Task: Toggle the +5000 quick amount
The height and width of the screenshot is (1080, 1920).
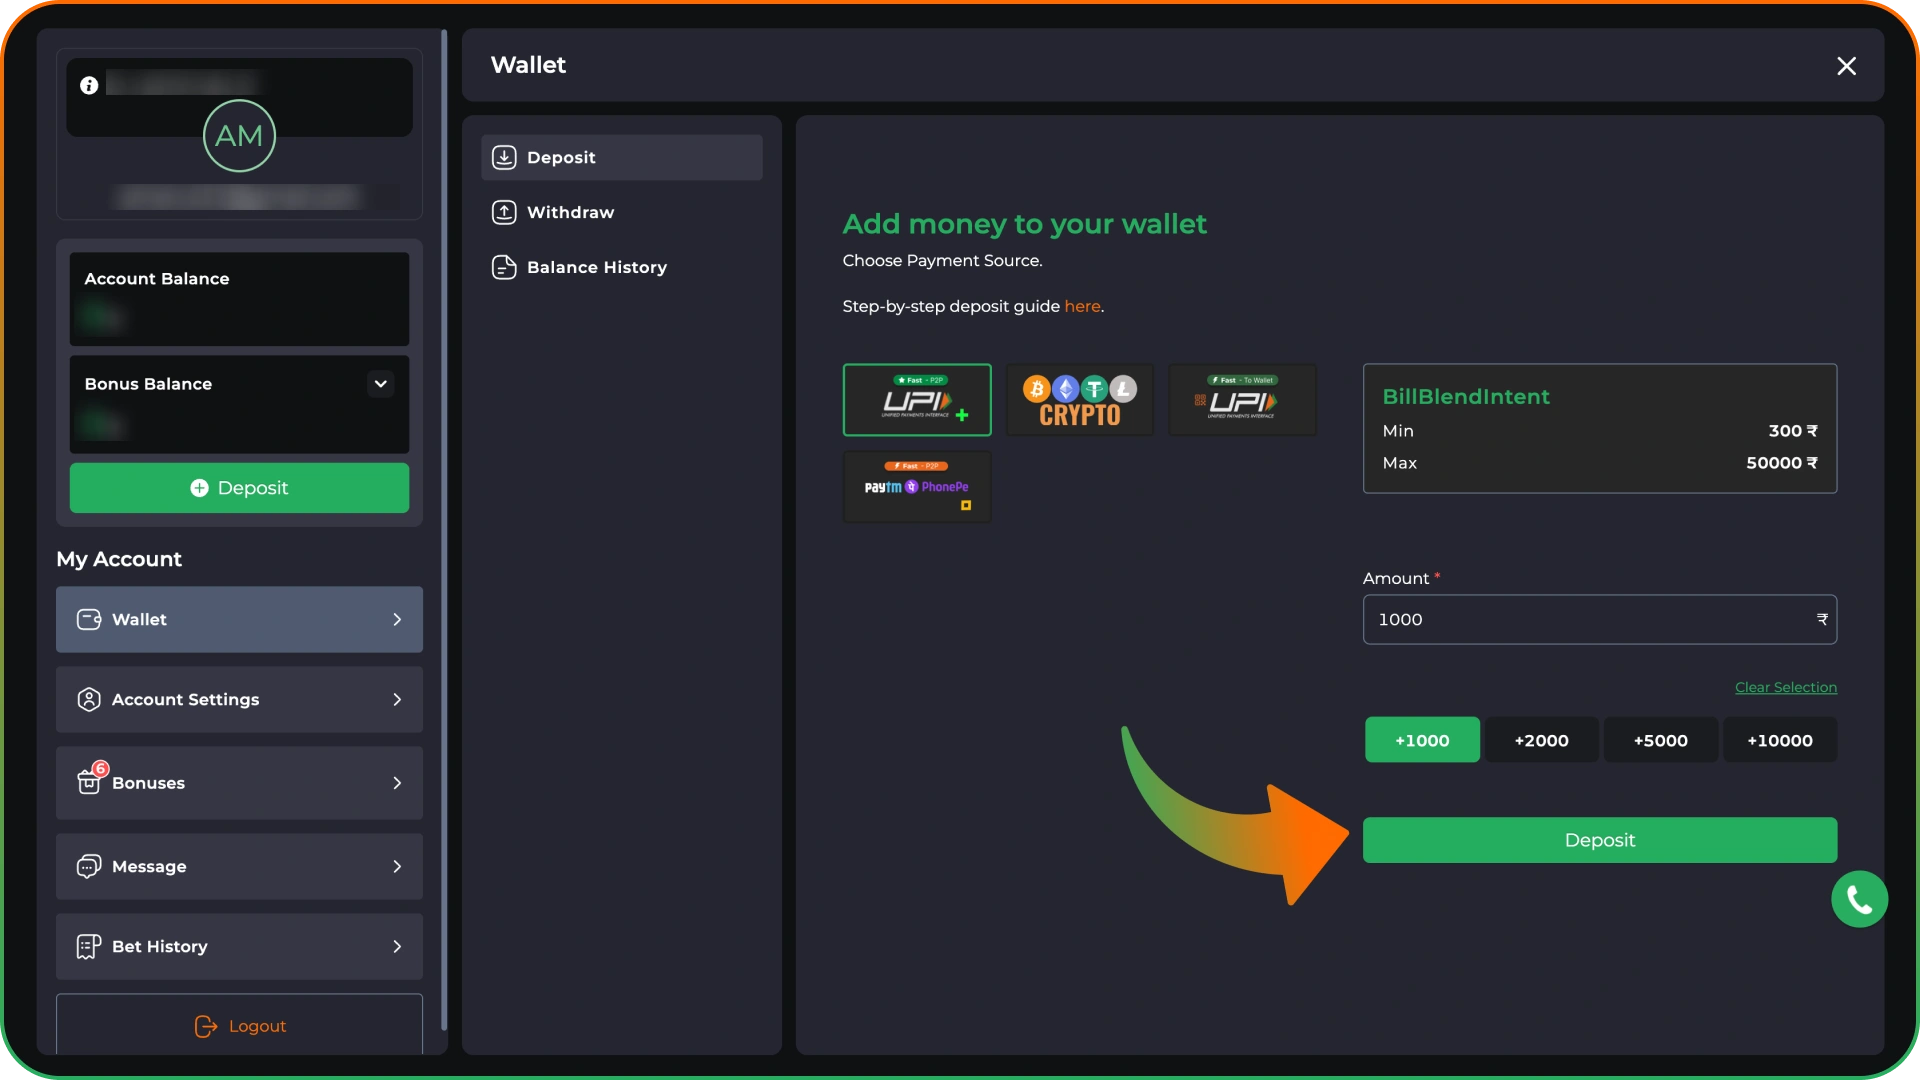Action: [x=1661, y=741]
